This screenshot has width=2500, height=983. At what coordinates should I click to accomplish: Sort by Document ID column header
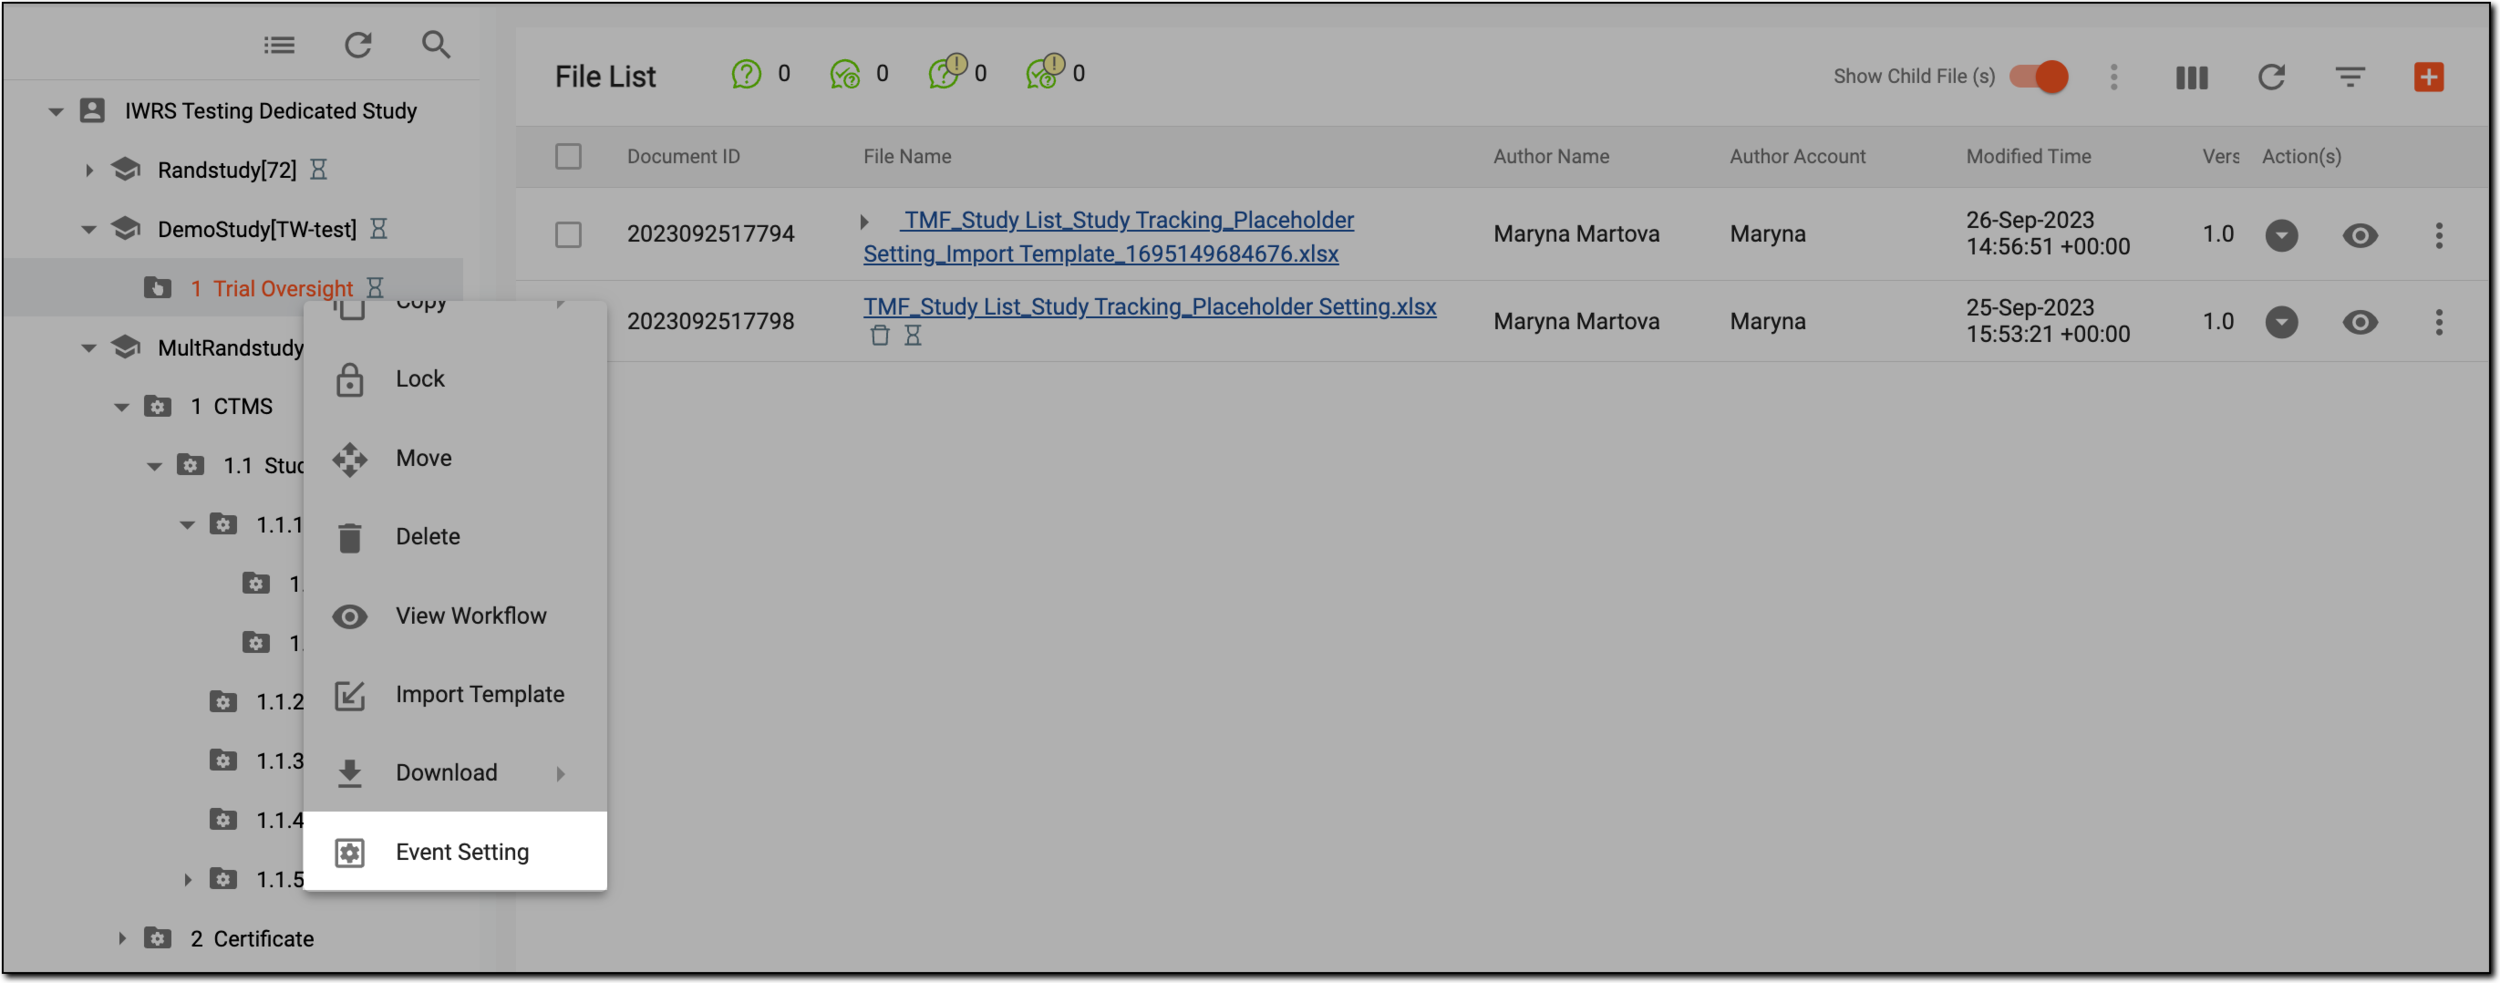tap(683, 157)
